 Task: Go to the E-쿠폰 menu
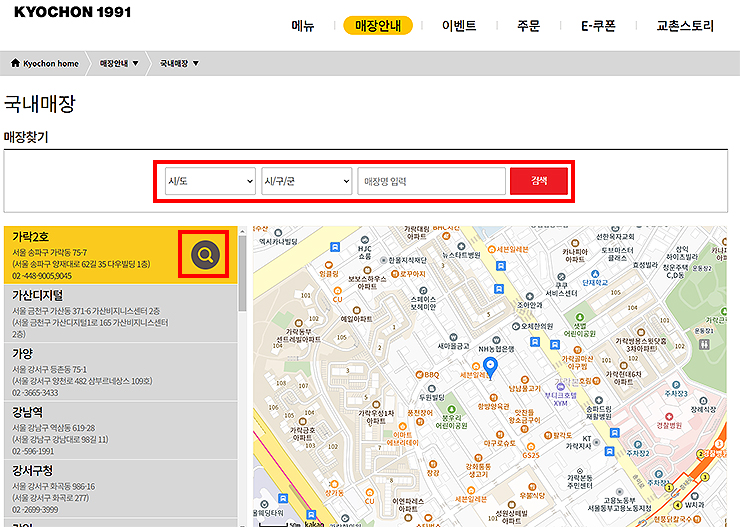tap(598, 25)
